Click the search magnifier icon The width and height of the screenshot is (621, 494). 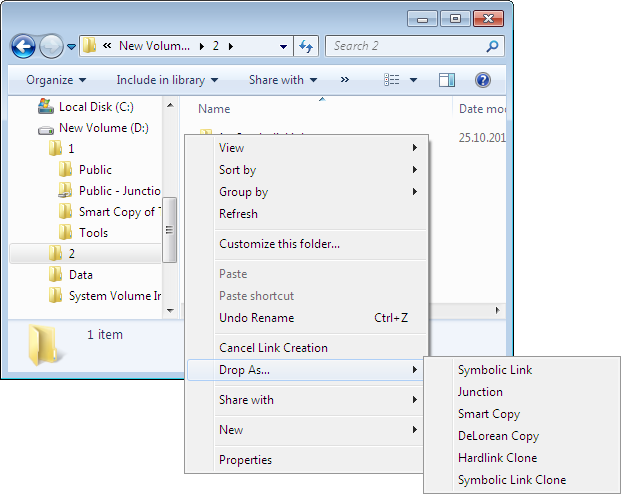pyautogui.click(x=492, y=46)
